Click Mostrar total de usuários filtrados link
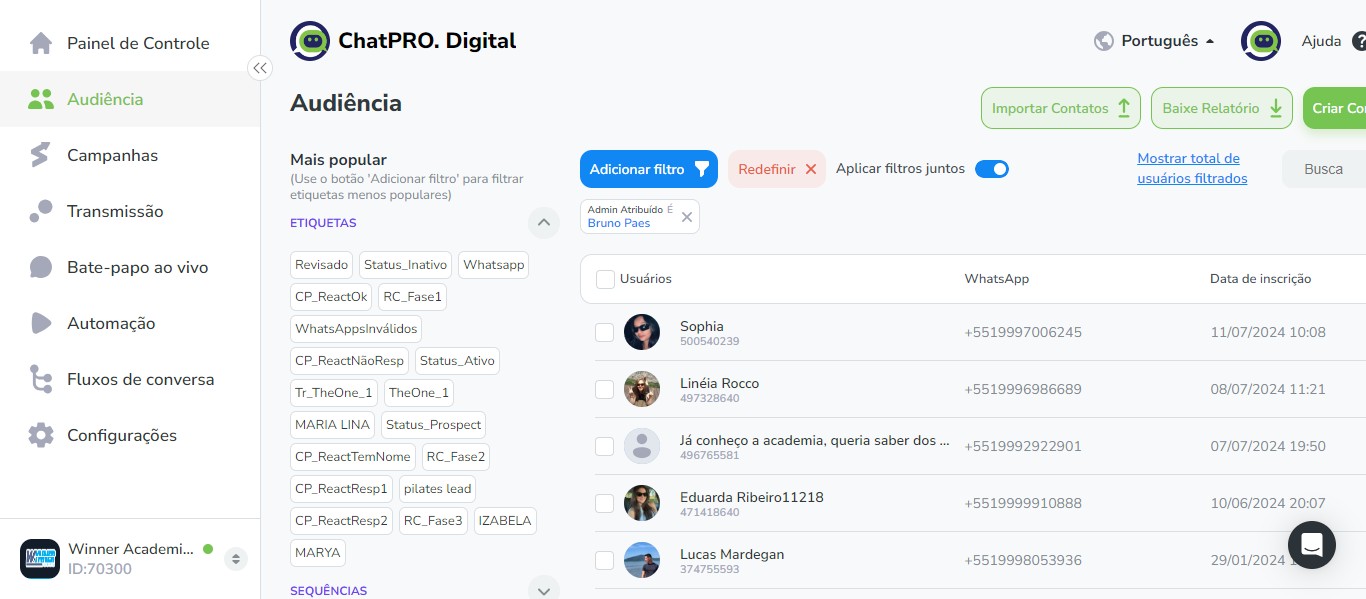This screenshot has height=599, width=1366. coord(1192,168)
